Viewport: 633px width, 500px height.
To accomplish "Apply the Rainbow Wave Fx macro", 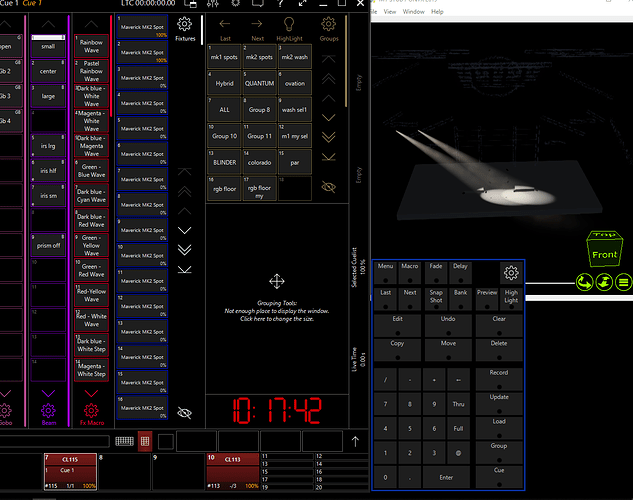I will pyautogui.click(x=91, y=46).
